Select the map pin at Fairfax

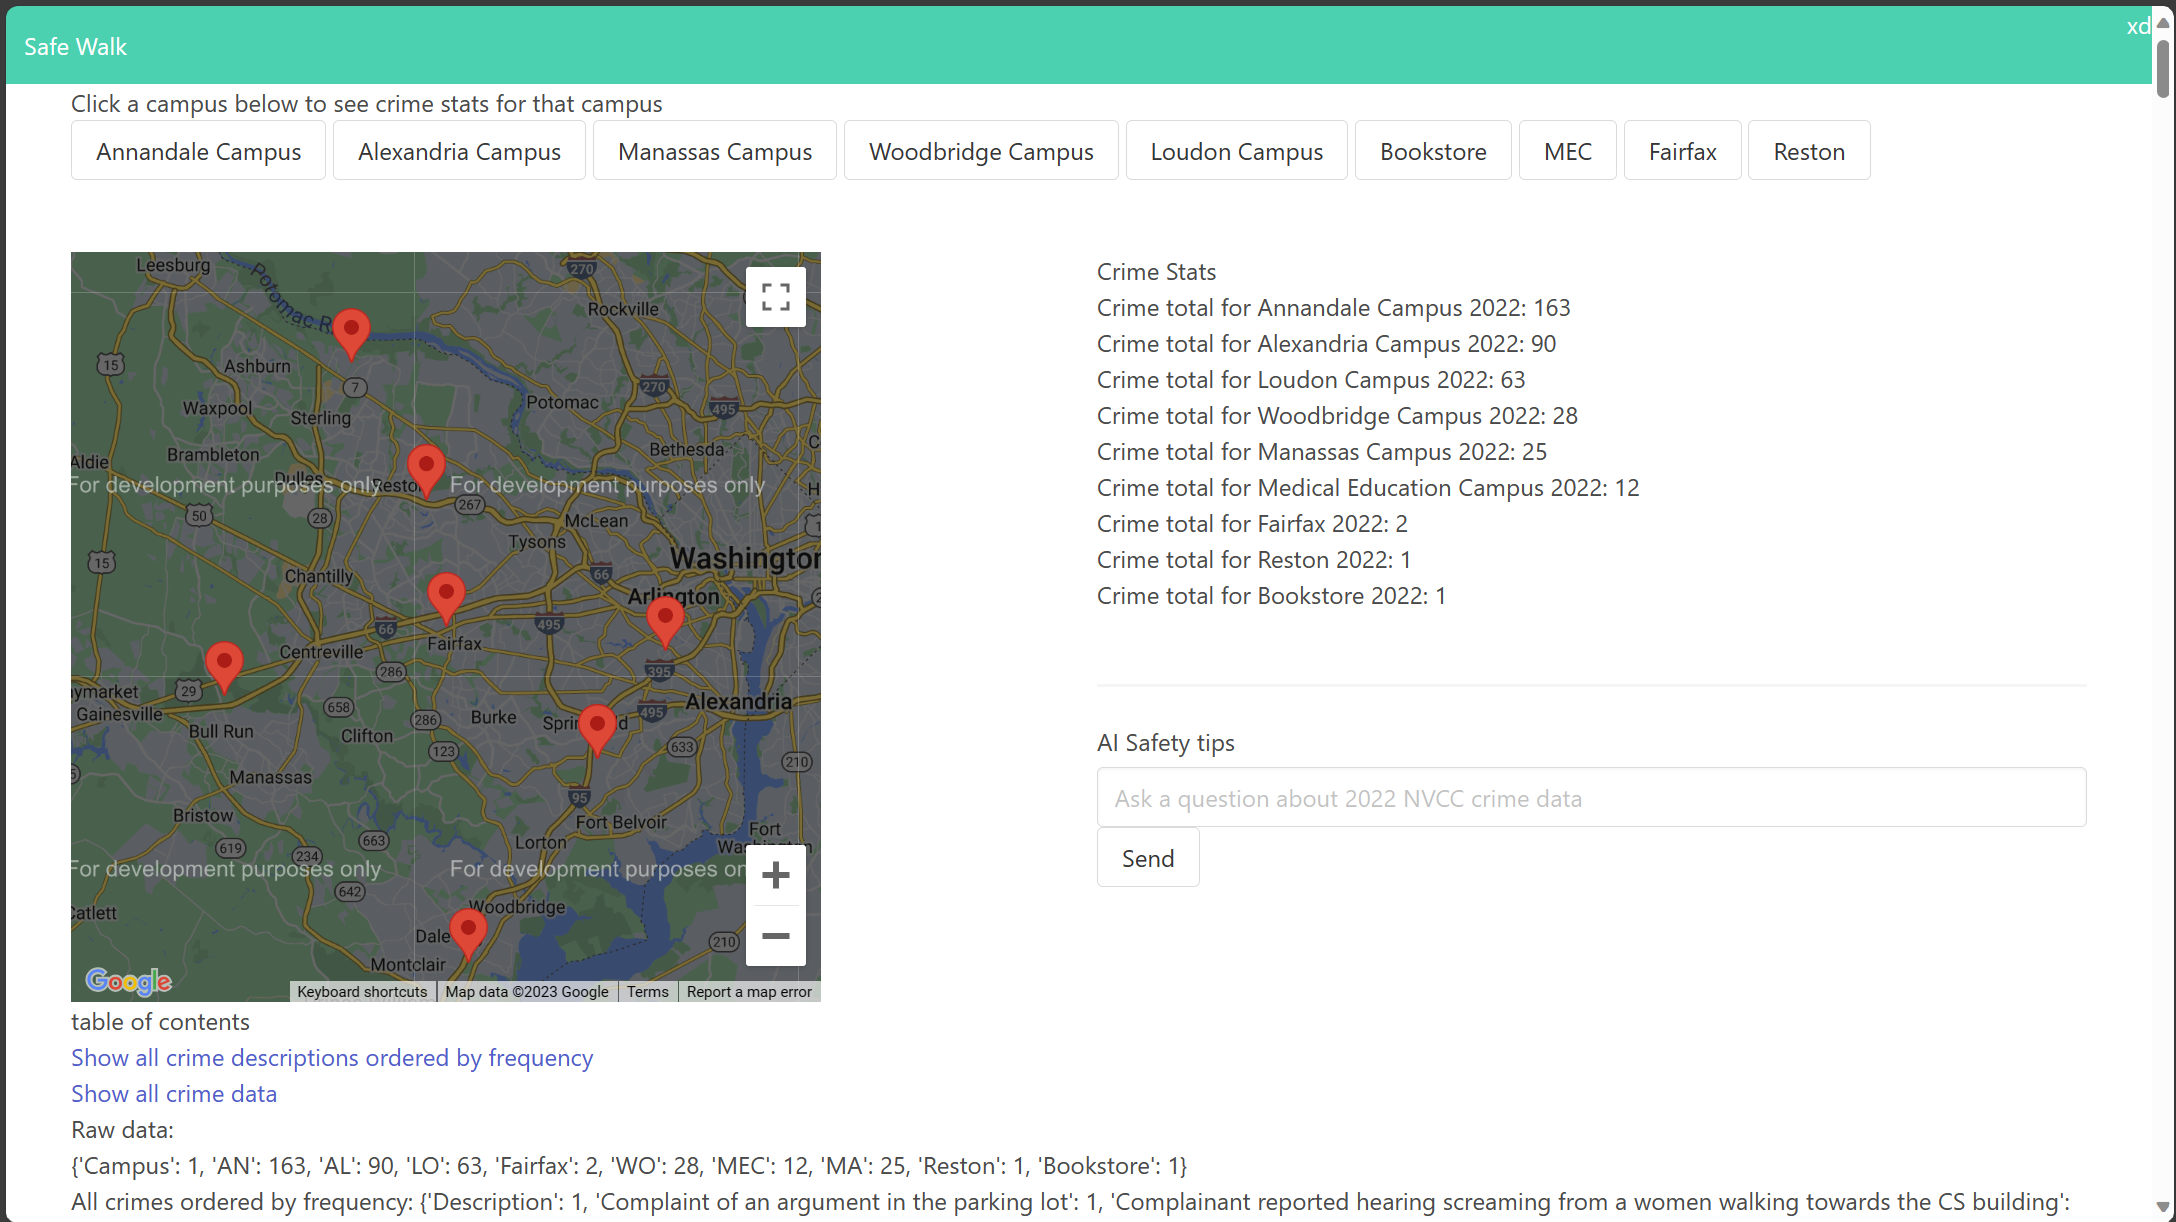click(x=446, y=594)
